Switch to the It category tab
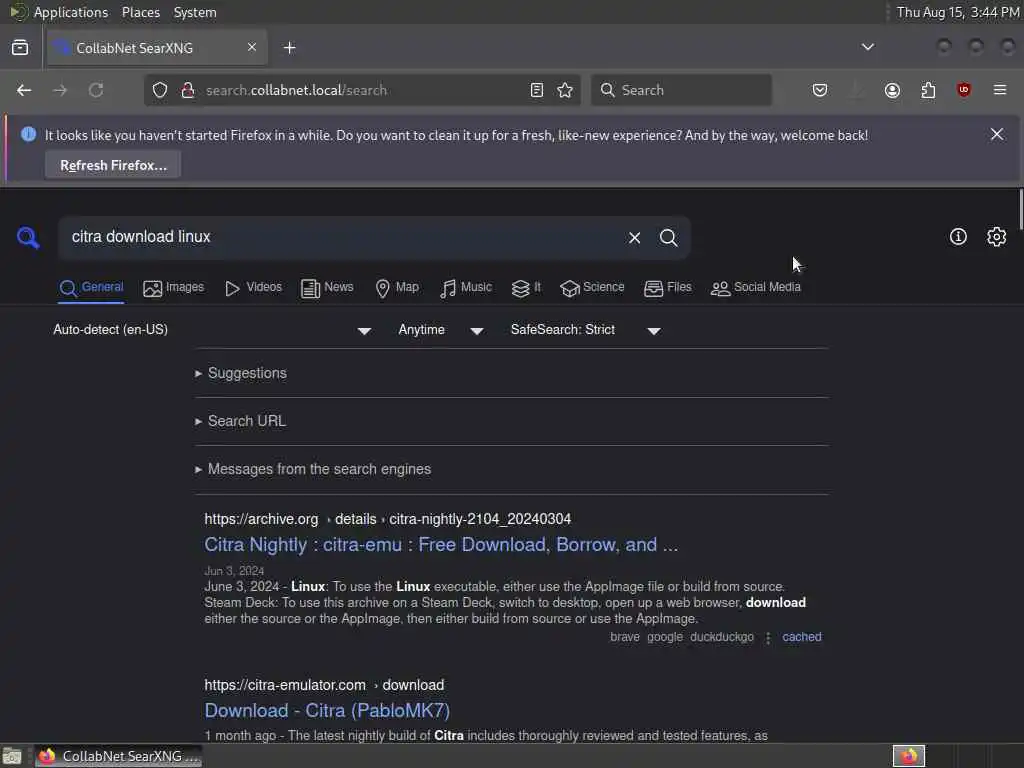The height and width of the screenshot is (768, 1024). (526, 287)
